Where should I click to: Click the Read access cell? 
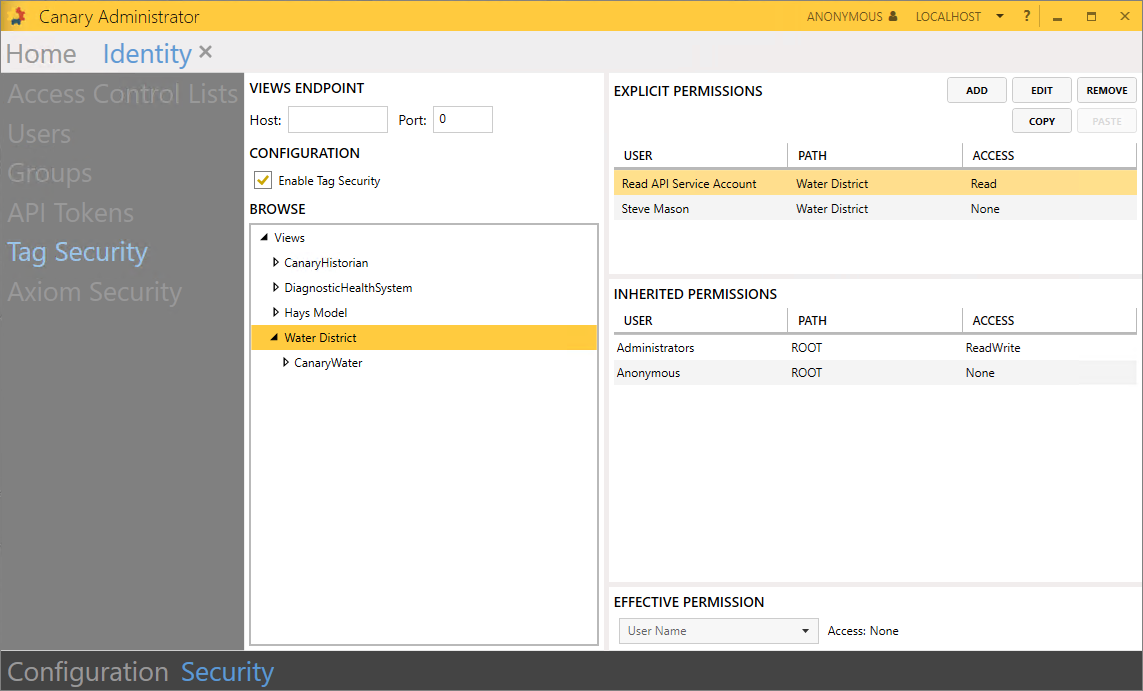click(983, 184)
